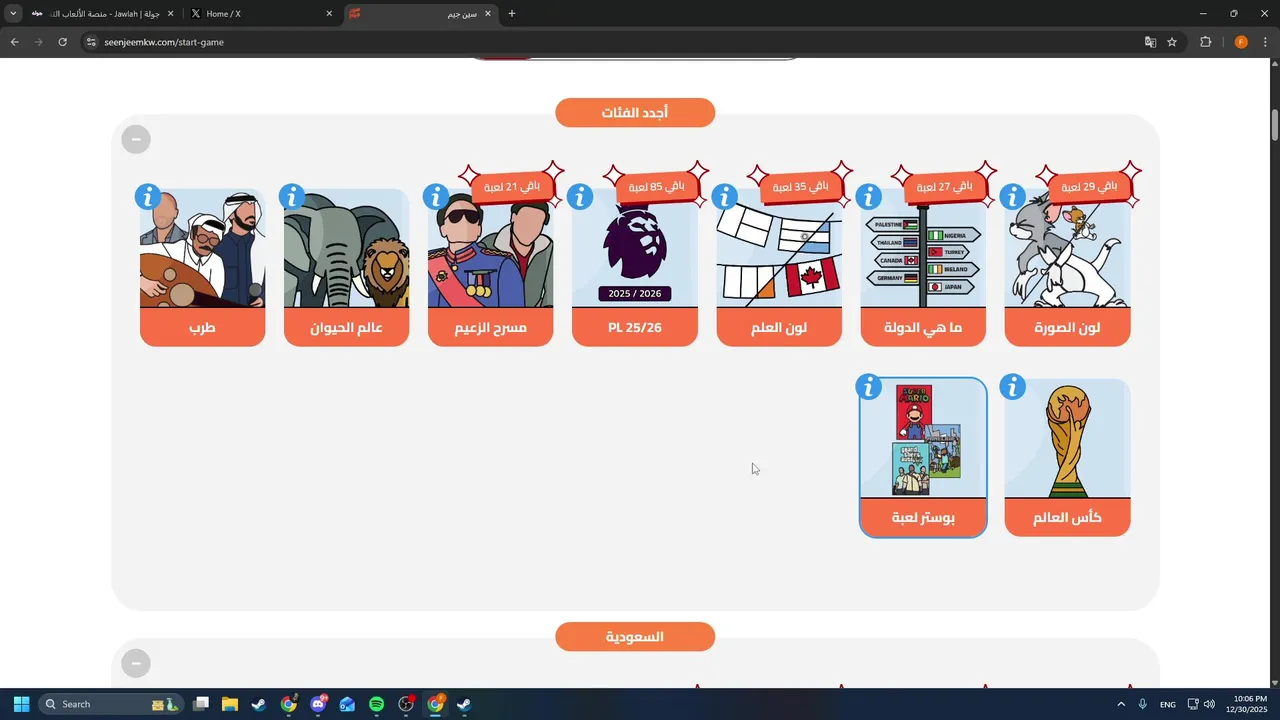Open Discord from the taskbar
The height and width of the screenshot is (720, 1280).
coord(318,704)
